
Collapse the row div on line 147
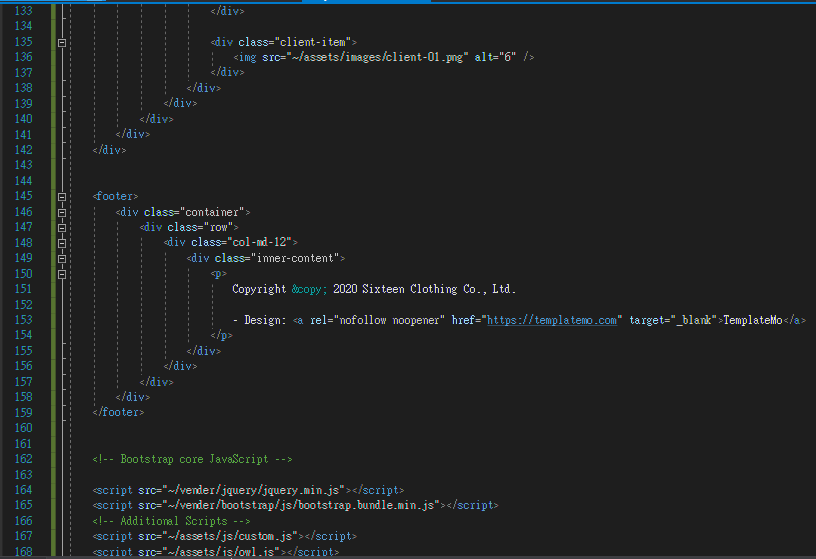[62, 227]
